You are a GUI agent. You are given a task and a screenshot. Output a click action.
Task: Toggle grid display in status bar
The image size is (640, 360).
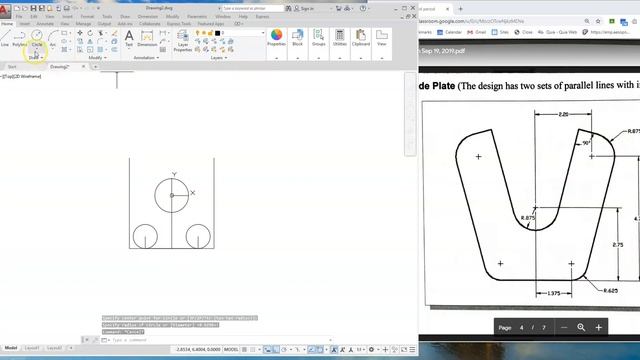coord(244,349)
